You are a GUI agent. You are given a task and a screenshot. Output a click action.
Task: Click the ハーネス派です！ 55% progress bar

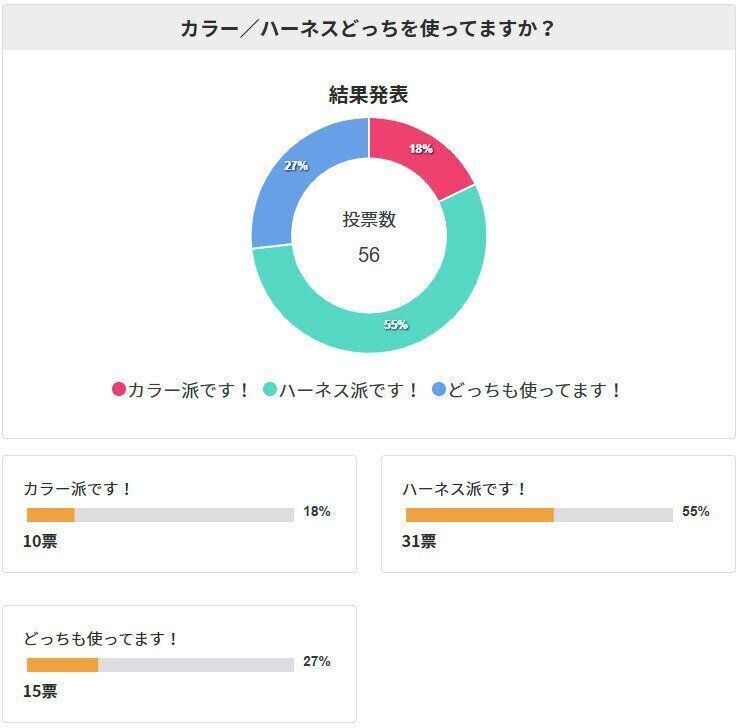click(539, 515)
